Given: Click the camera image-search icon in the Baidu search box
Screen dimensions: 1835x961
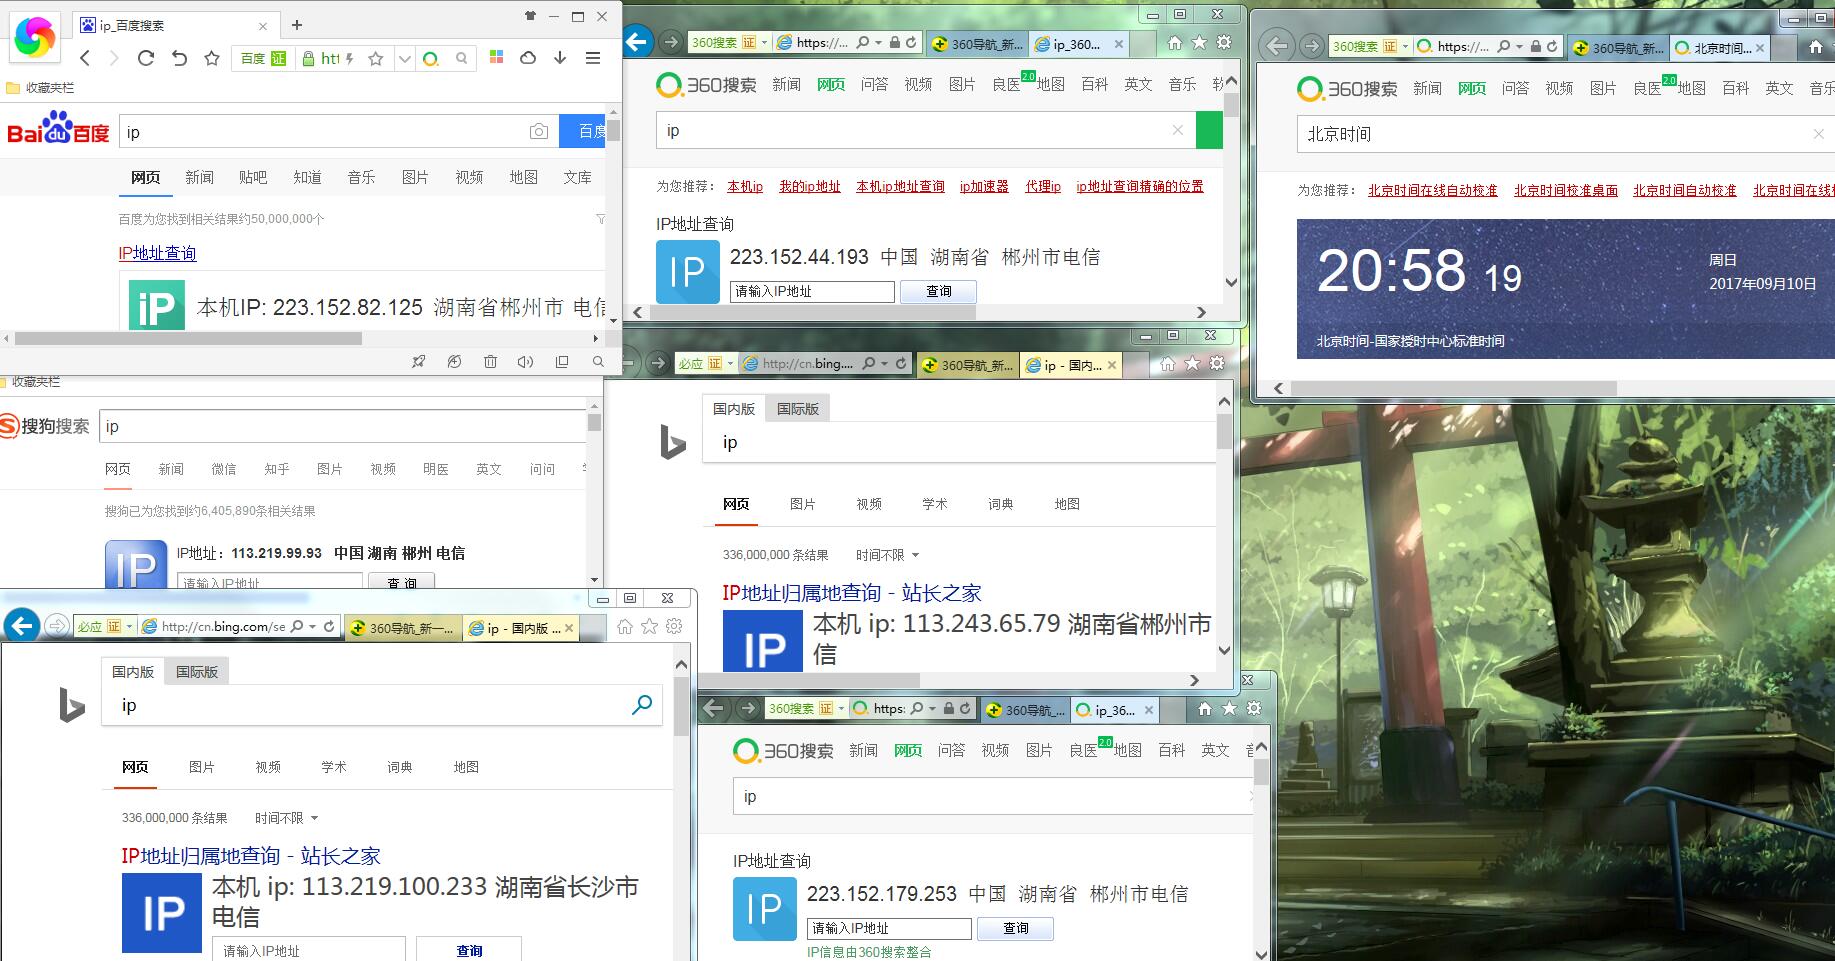Looking at the screenshot, I should [539, 132].
